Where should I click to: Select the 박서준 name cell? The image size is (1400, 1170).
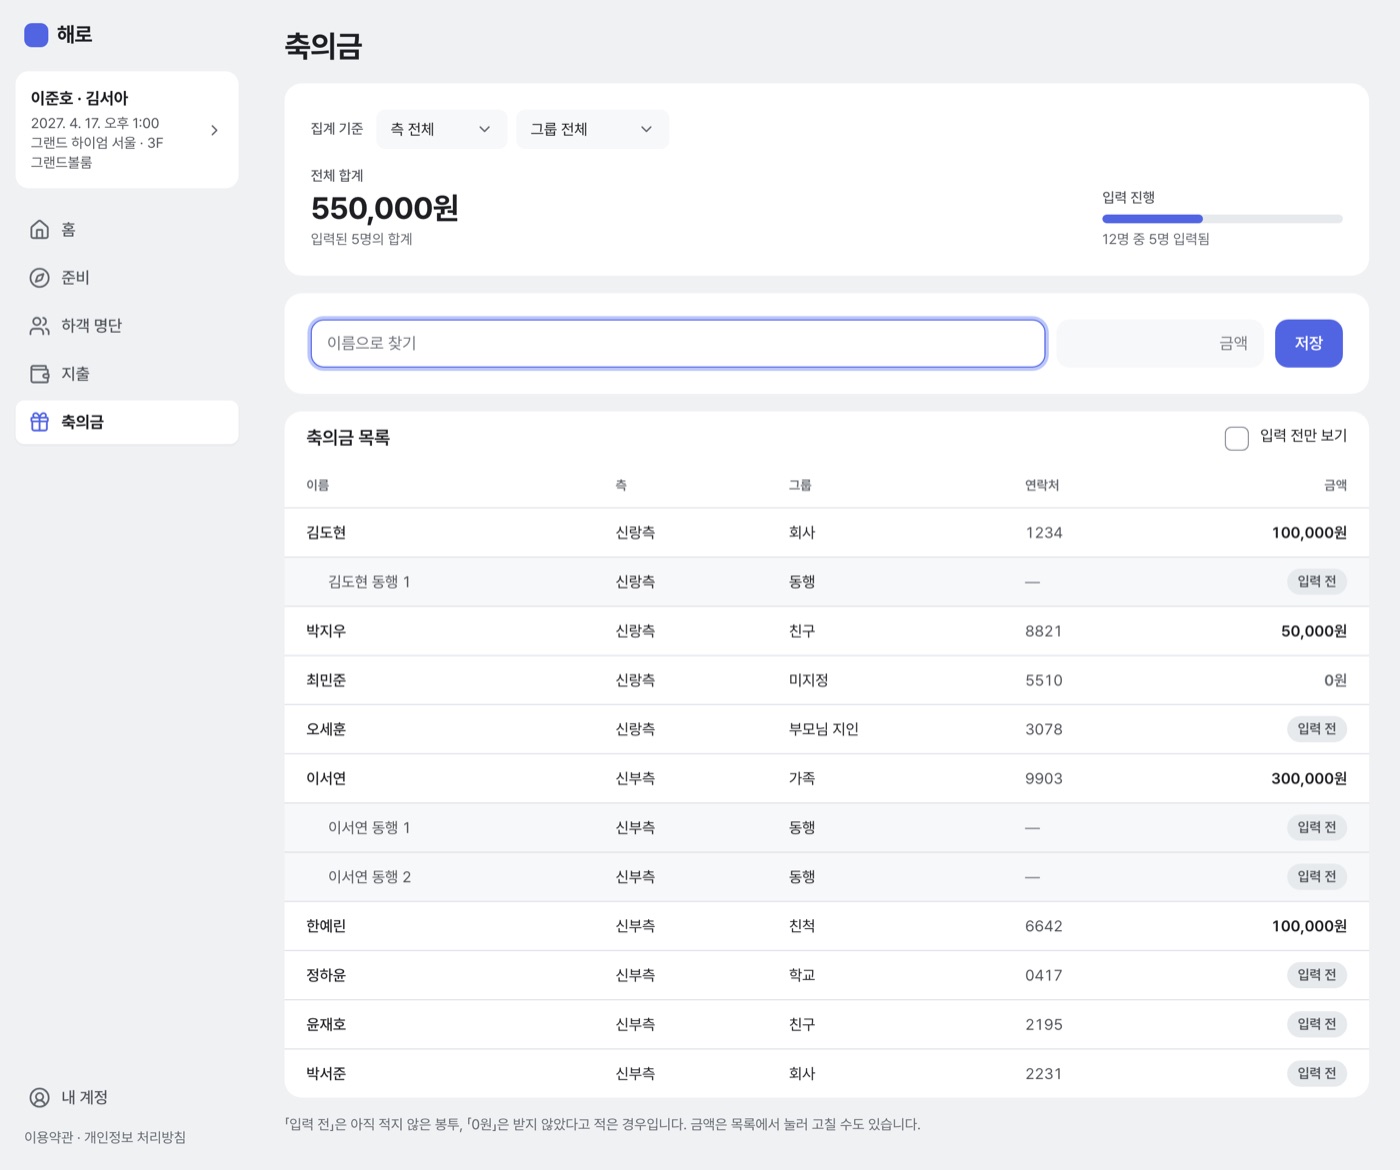coord(326,1073)
